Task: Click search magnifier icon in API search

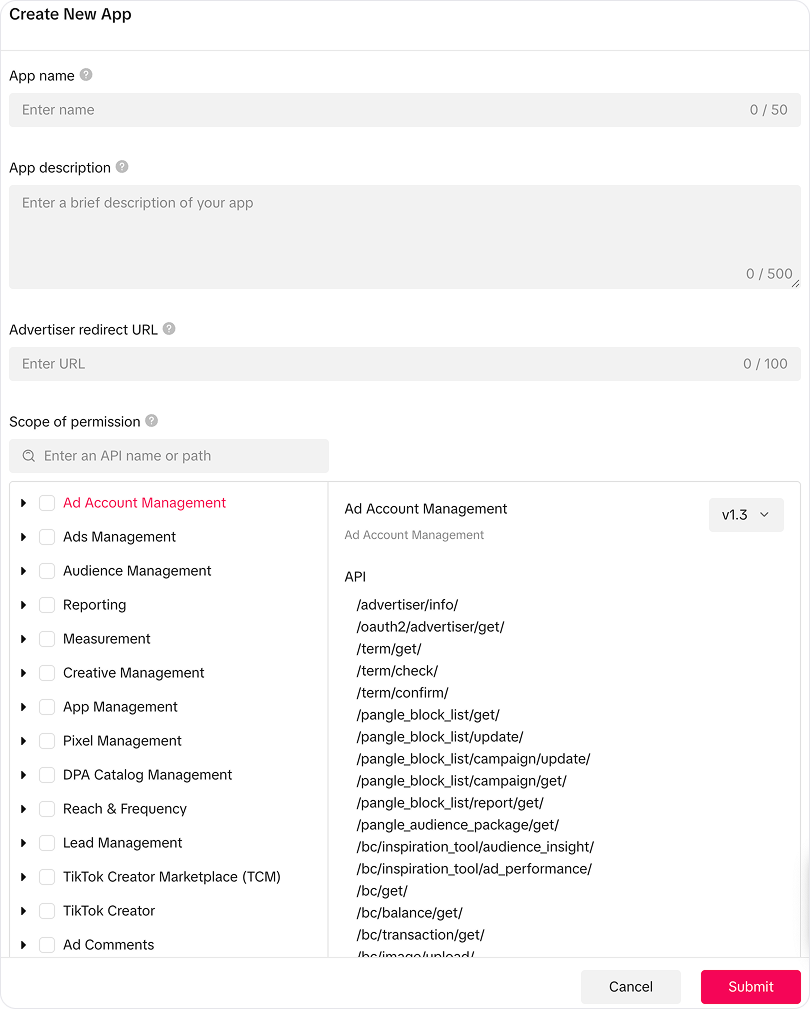Action: click(29, 456)
